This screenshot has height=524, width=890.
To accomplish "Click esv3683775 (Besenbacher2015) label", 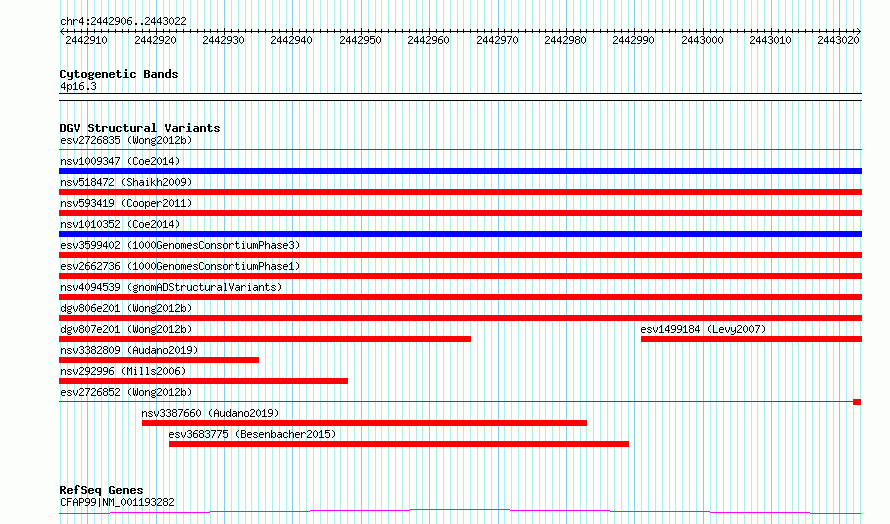I will click(x=252, y=434).
